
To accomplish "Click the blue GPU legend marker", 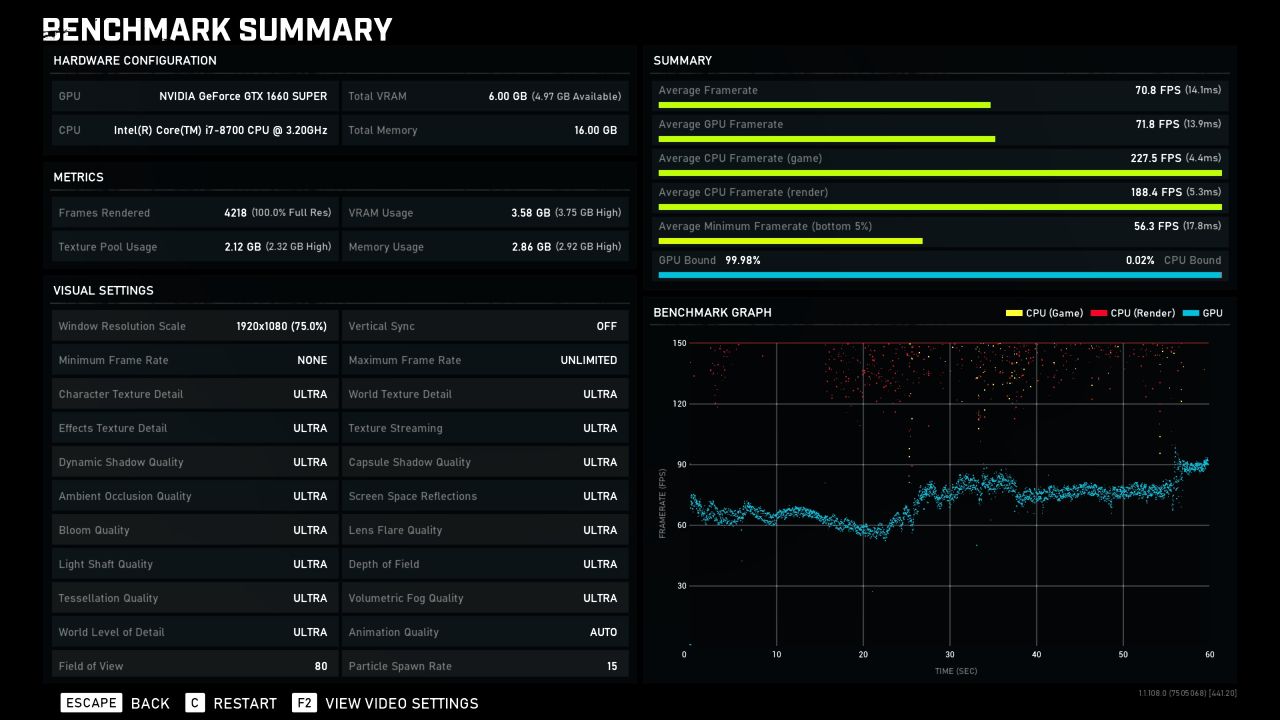I will point(1191,313).
